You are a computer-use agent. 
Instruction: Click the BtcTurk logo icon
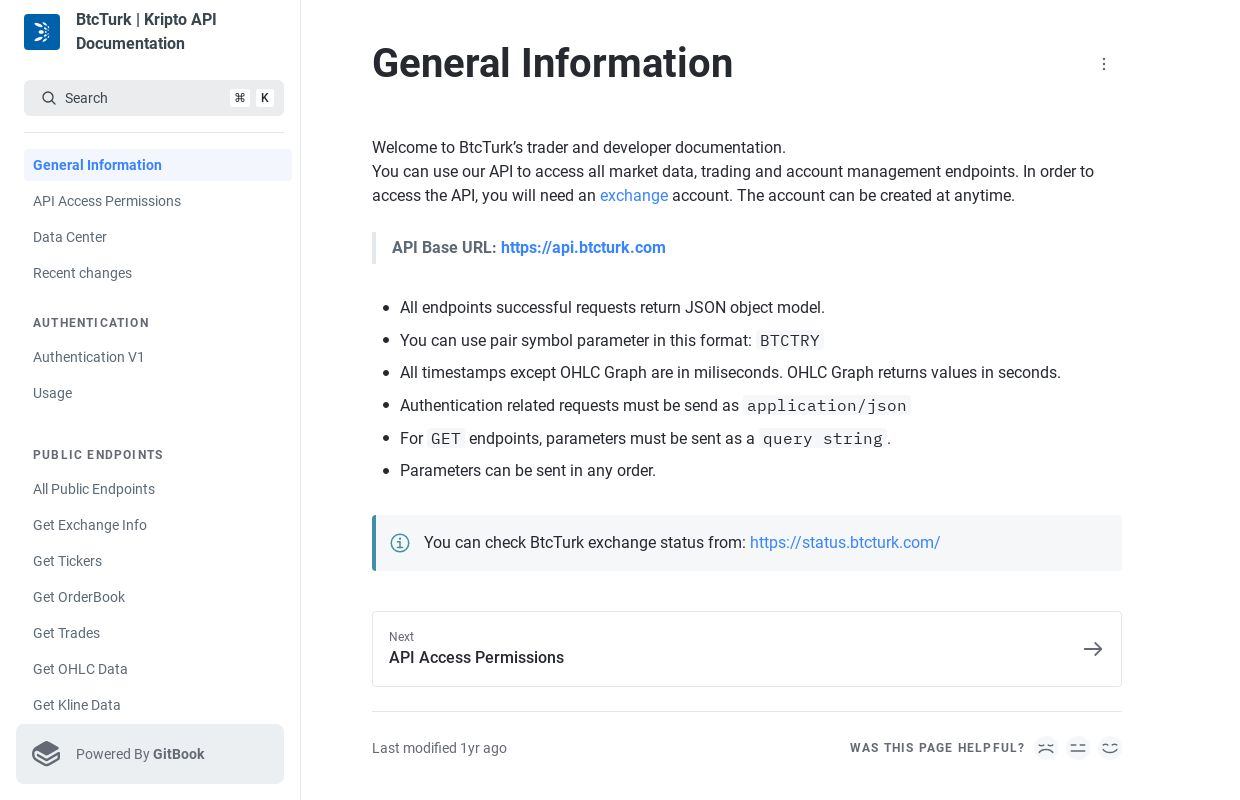(42, 32)
